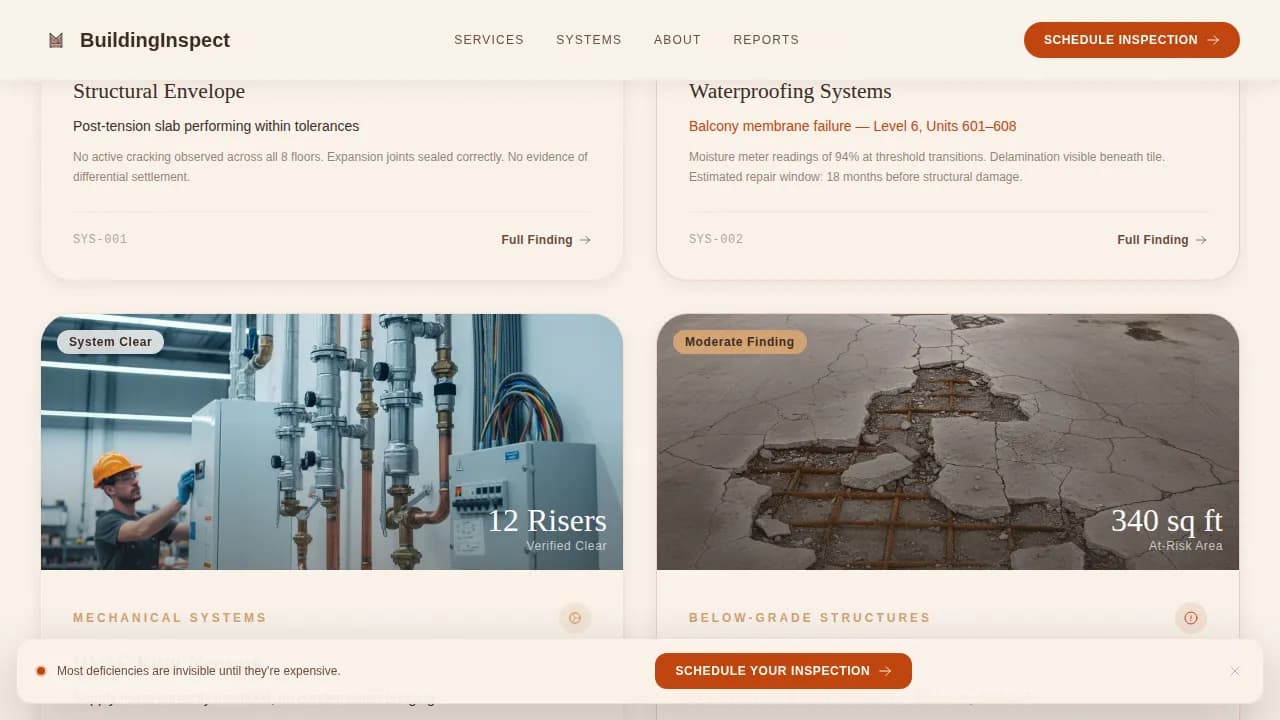
Task: Open the Balcony membrane failure finding link
Action: (x=852, y=126)
